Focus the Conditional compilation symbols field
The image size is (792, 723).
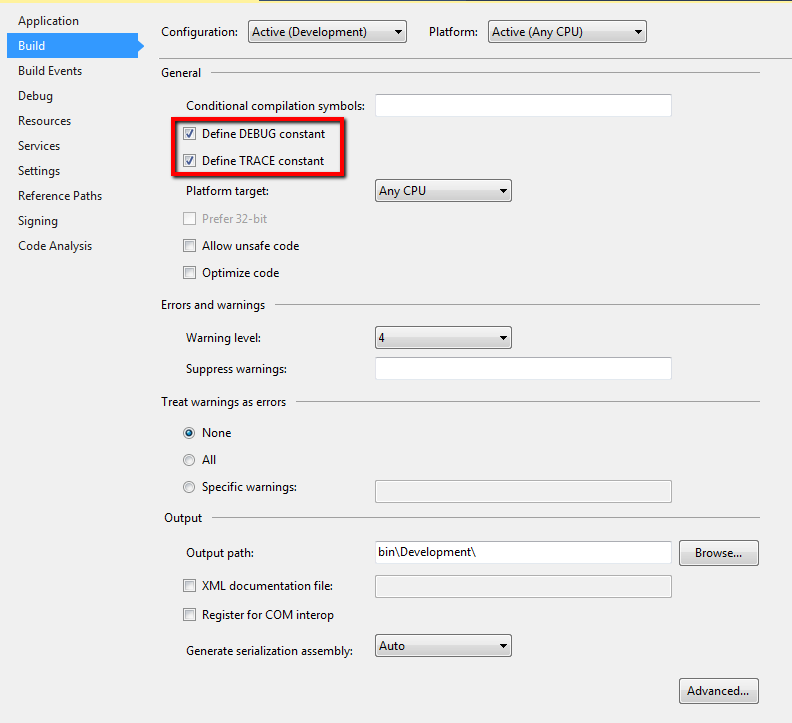(523, 105)
